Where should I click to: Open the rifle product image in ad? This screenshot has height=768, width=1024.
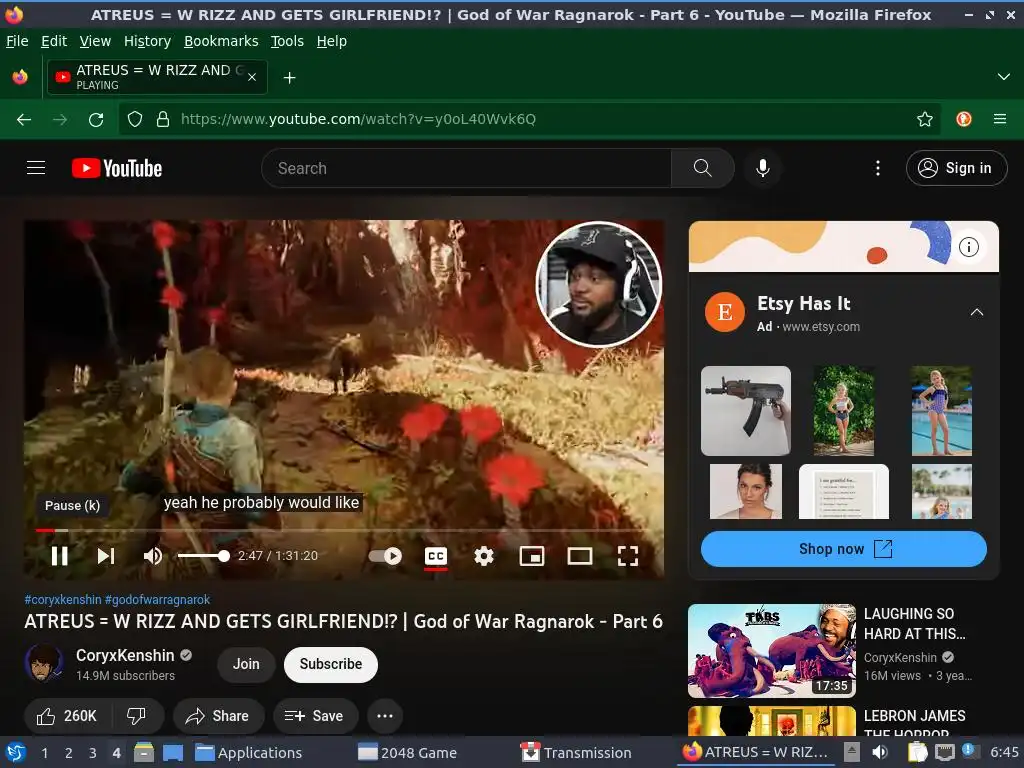point(746,411)
